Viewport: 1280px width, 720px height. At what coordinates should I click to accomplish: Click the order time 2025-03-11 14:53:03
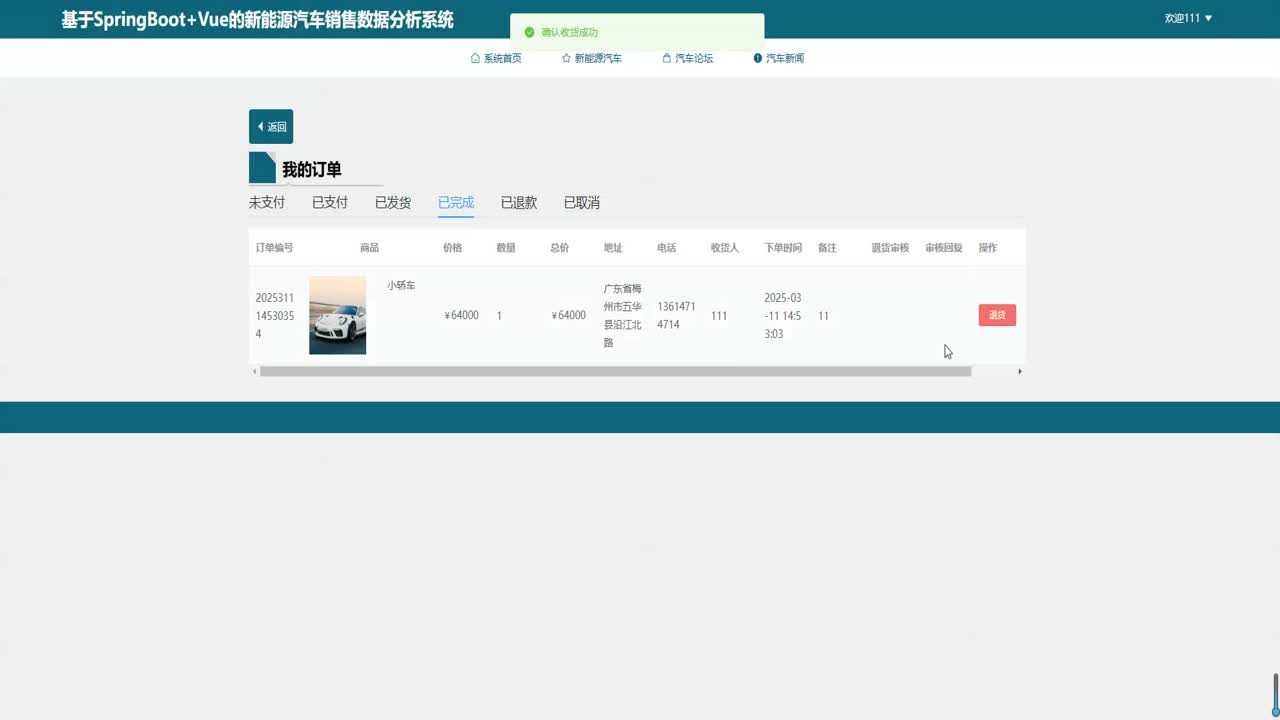coord(783,316)
